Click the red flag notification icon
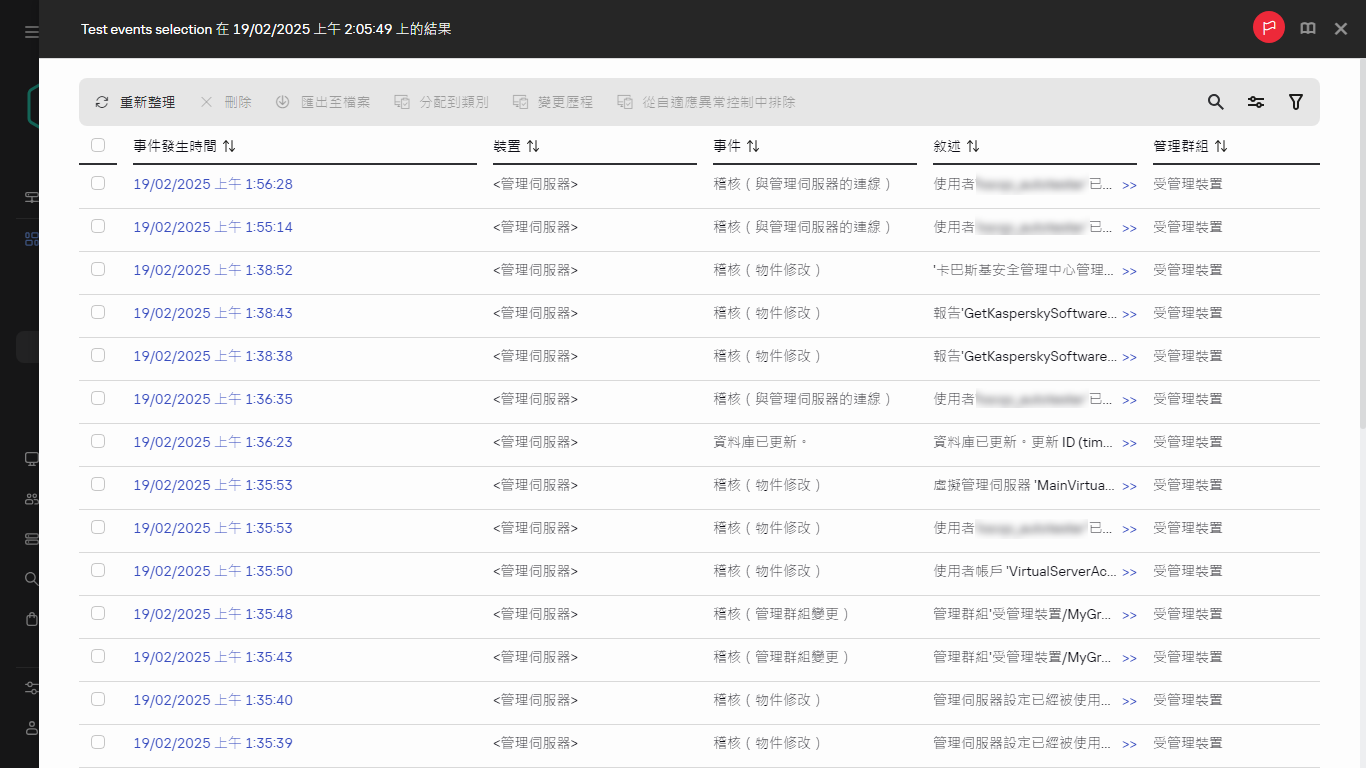 (1268, 28)
